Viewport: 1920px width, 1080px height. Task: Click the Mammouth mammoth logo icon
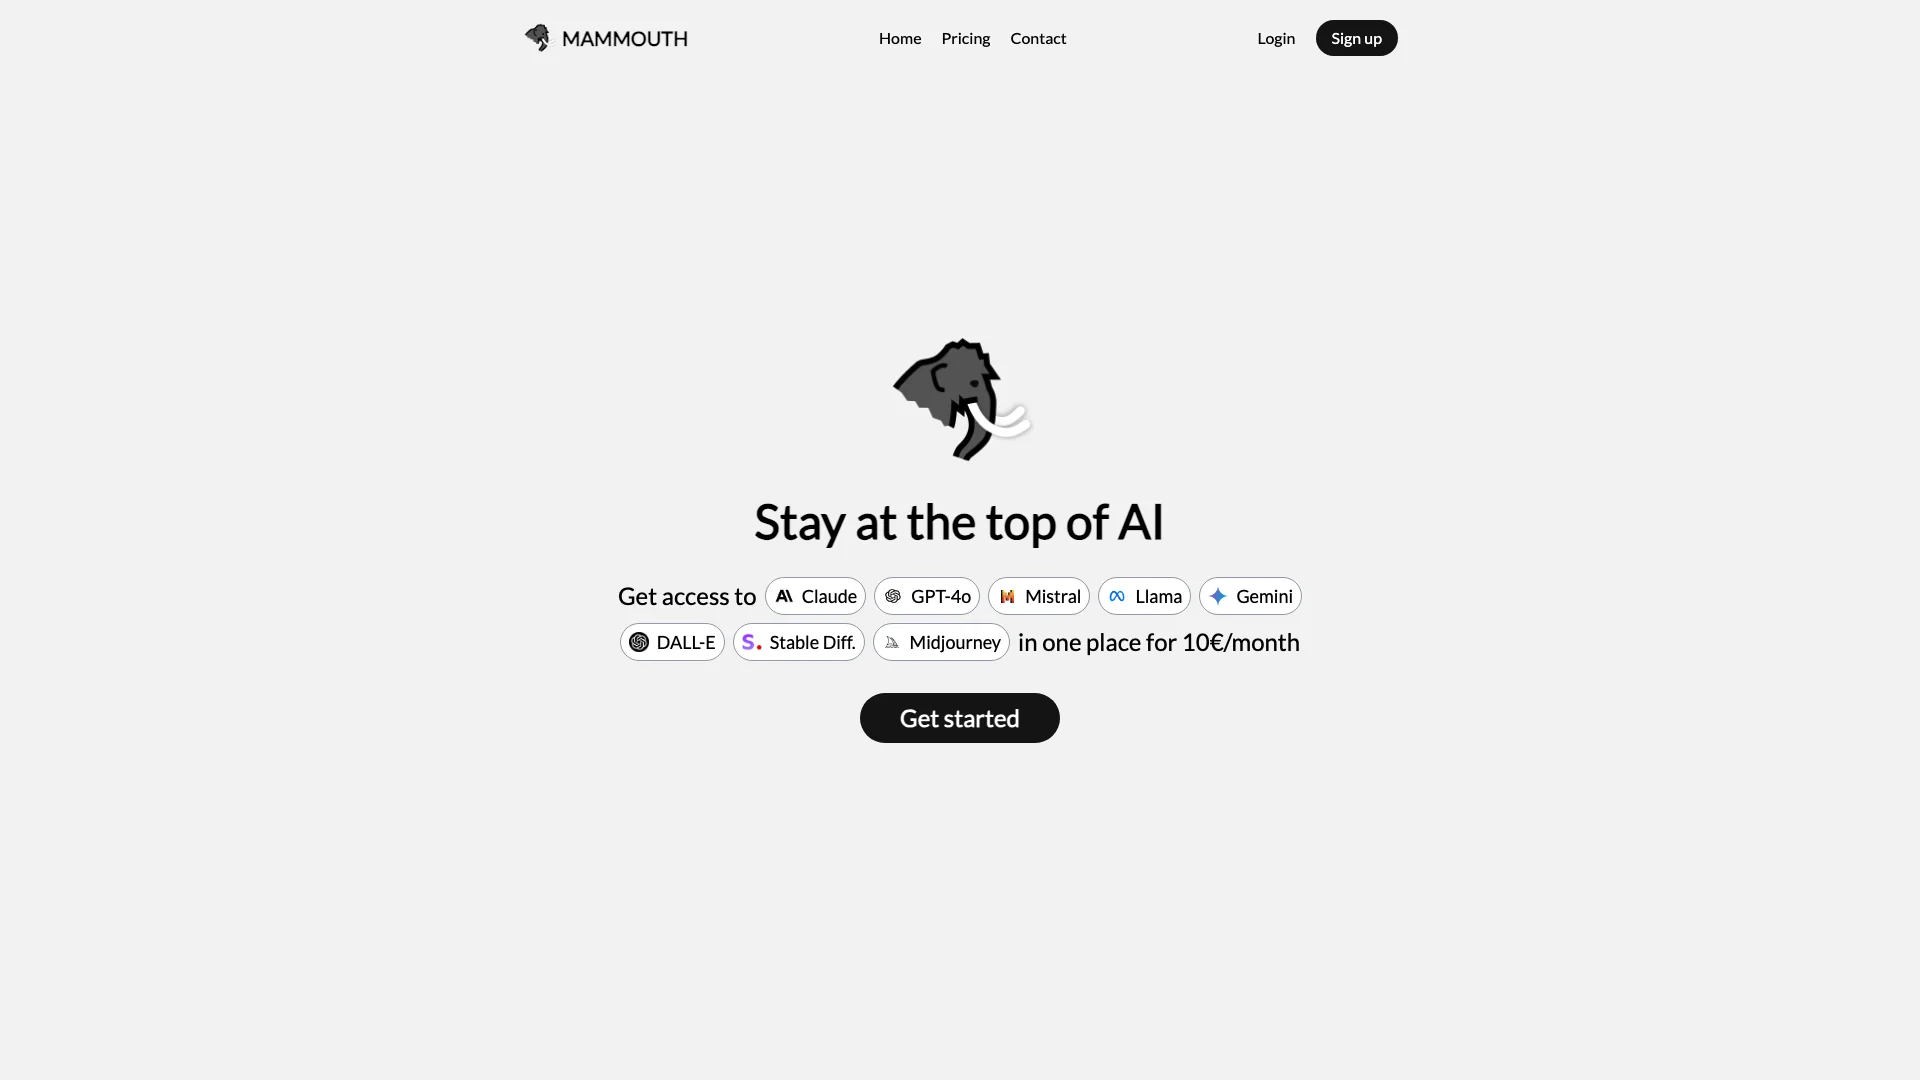click(x=538, y=37)
